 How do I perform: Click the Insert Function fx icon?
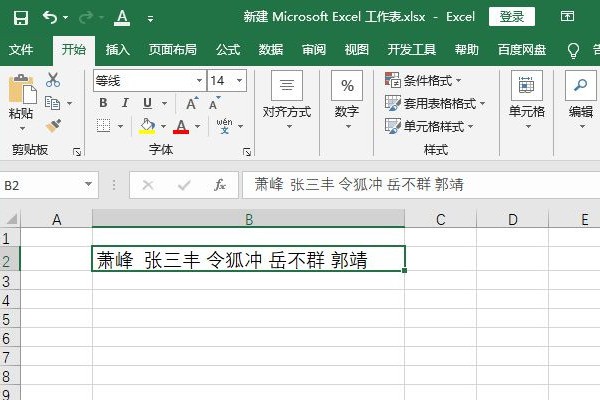point(219,185)
